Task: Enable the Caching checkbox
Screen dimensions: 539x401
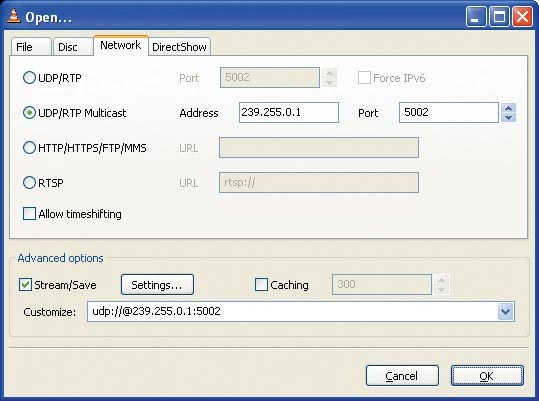Action: point(261,285)
